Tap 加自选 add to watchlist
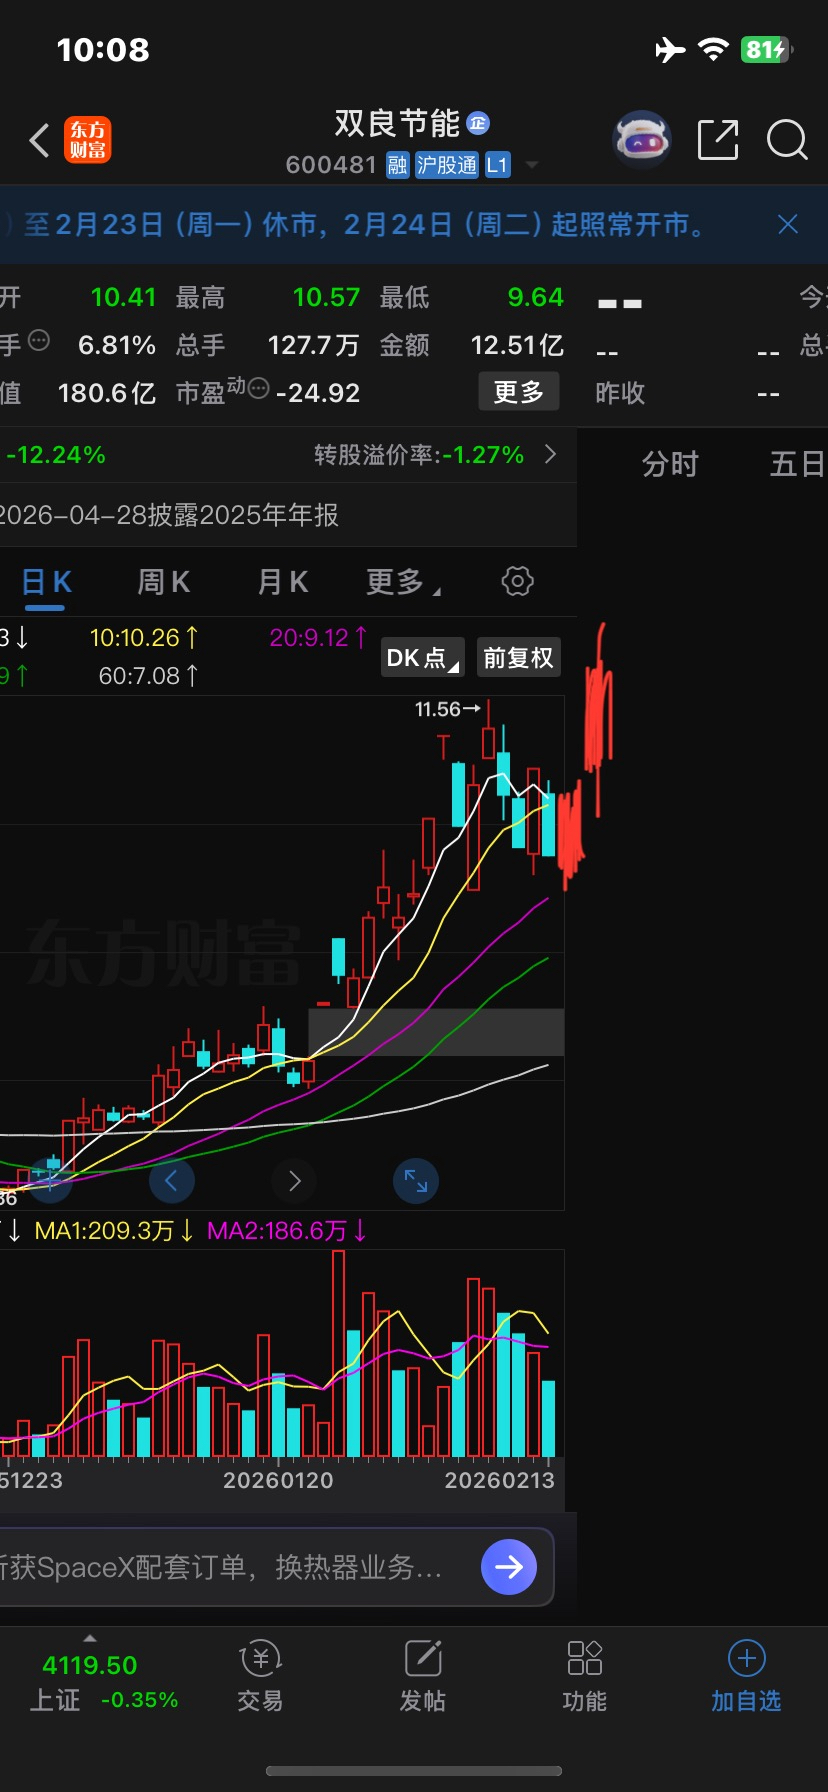This screenshot has width=828, height=1792. (746, 1677)
